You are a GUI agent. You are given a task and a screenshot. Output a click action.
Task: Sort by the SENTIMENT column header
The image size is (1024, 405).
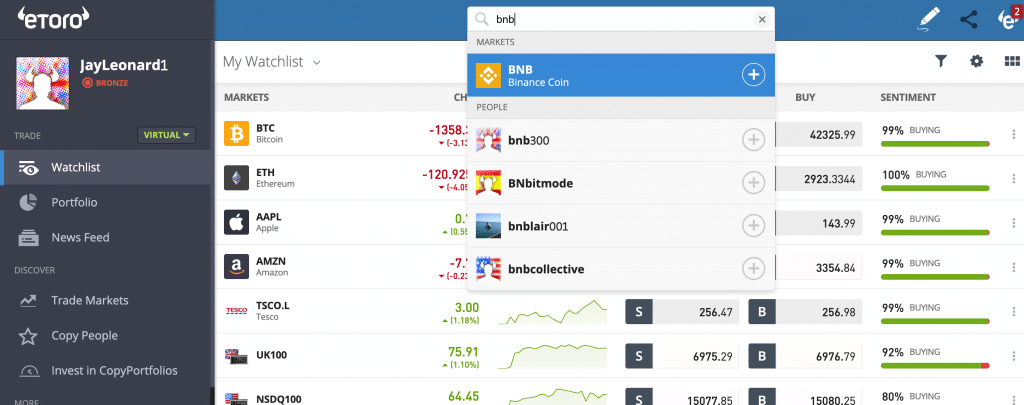click(x=908, y=97)
